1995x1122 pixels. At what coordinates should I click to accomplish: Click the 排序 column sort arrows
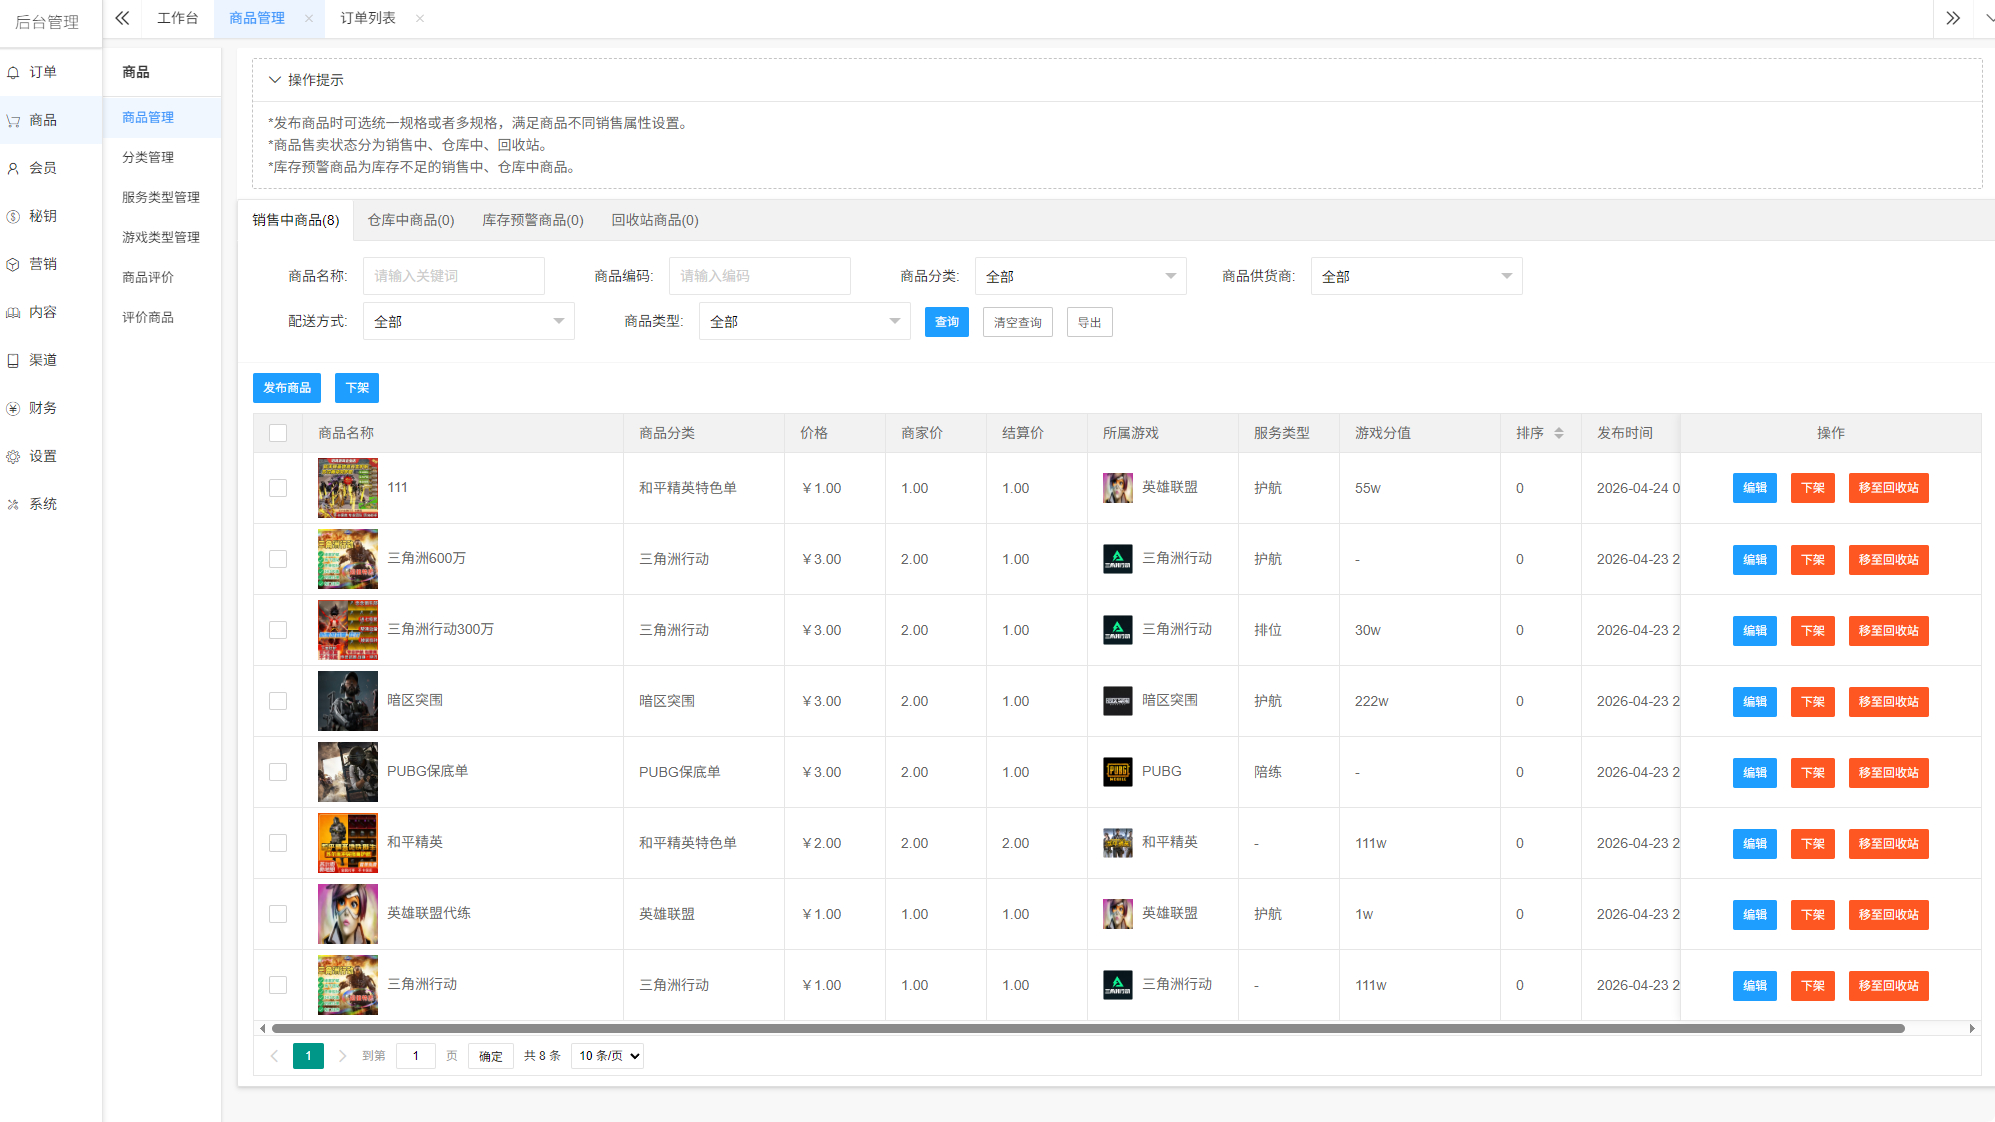[x=1558, y=433]
